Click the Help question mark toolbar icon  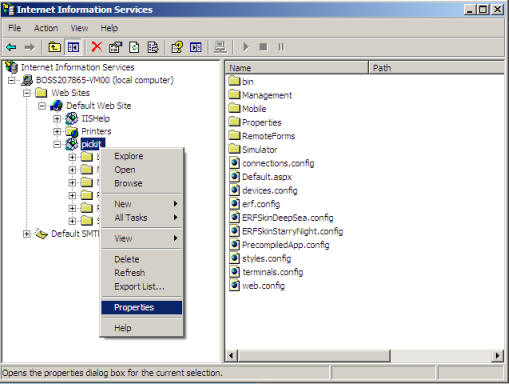coord(177,47)
